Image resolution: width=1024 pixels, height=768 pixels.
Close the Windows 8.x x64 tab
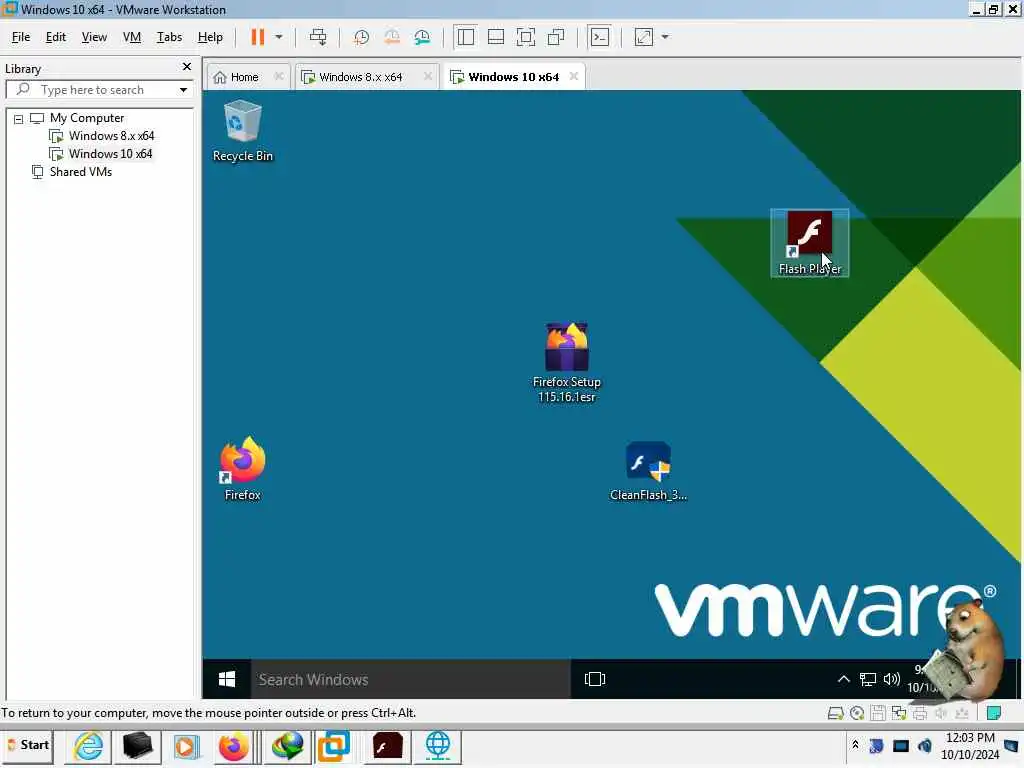[428, 76]
